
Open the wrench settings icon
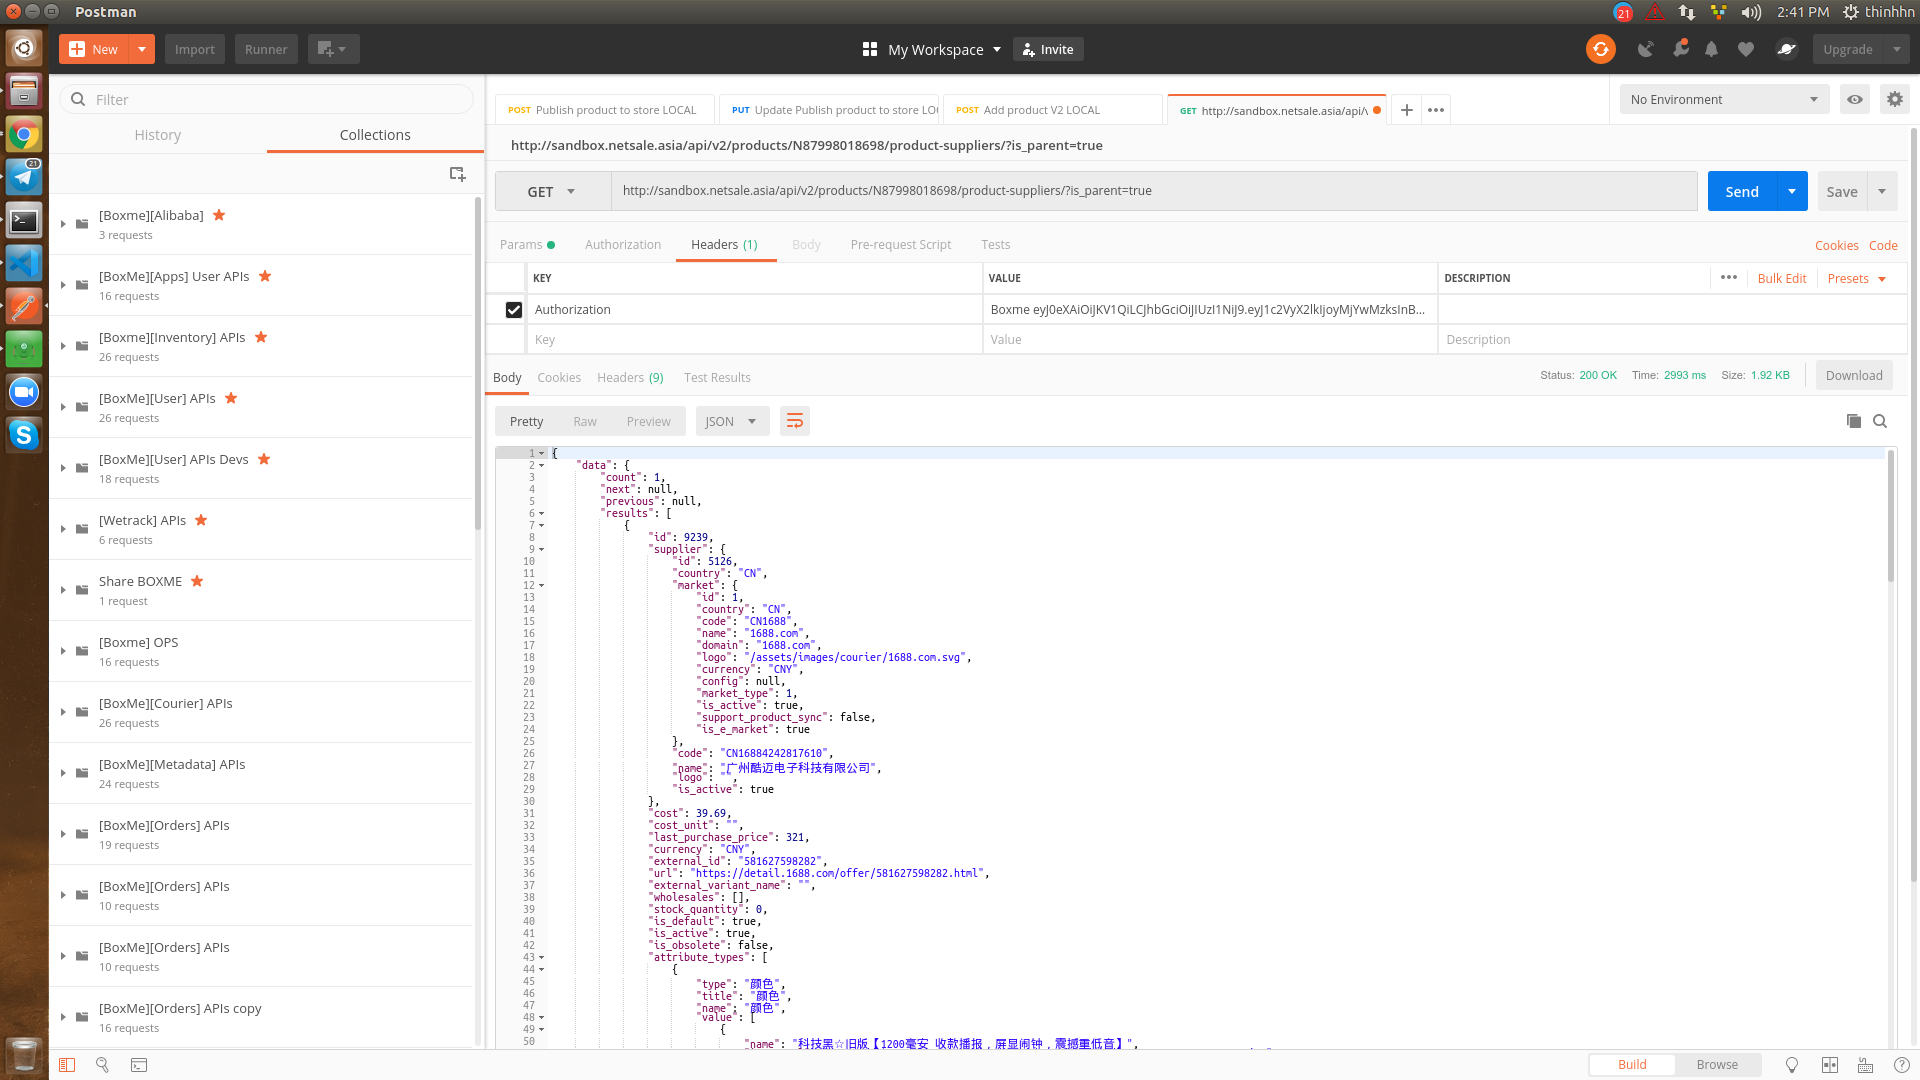pyautogui.click(x=1680, y=49)
